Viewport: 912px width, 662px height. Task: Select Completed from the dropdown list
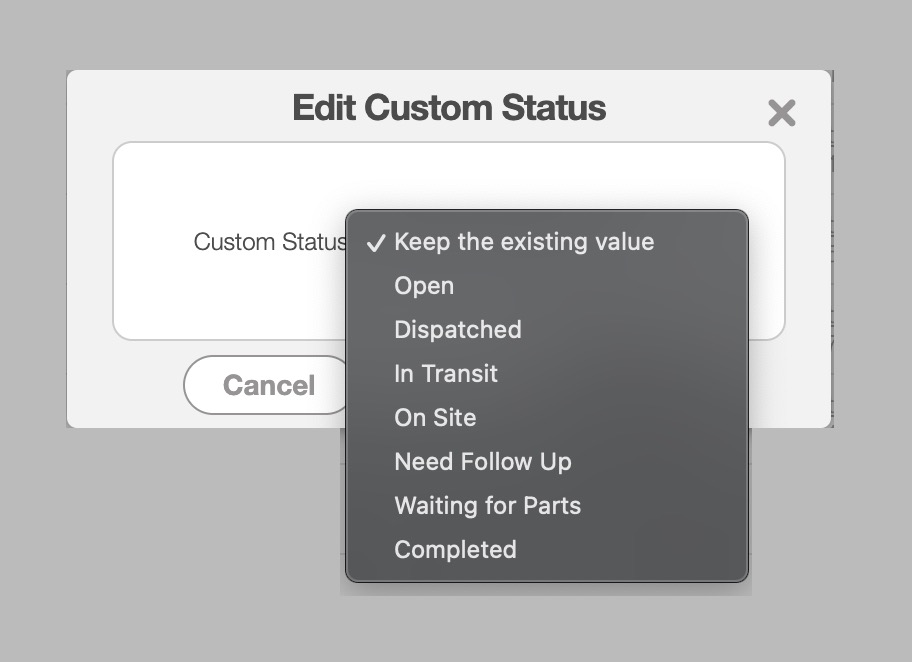pyautogui.click(x=456, y=550)
